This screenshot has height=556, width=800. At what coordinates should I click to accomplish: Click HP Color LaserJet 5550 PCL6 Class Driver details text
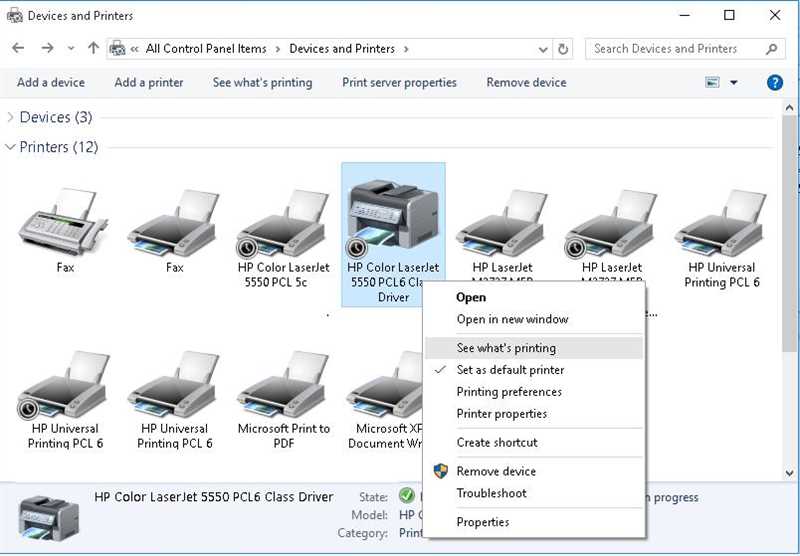[x=214, y=497]
